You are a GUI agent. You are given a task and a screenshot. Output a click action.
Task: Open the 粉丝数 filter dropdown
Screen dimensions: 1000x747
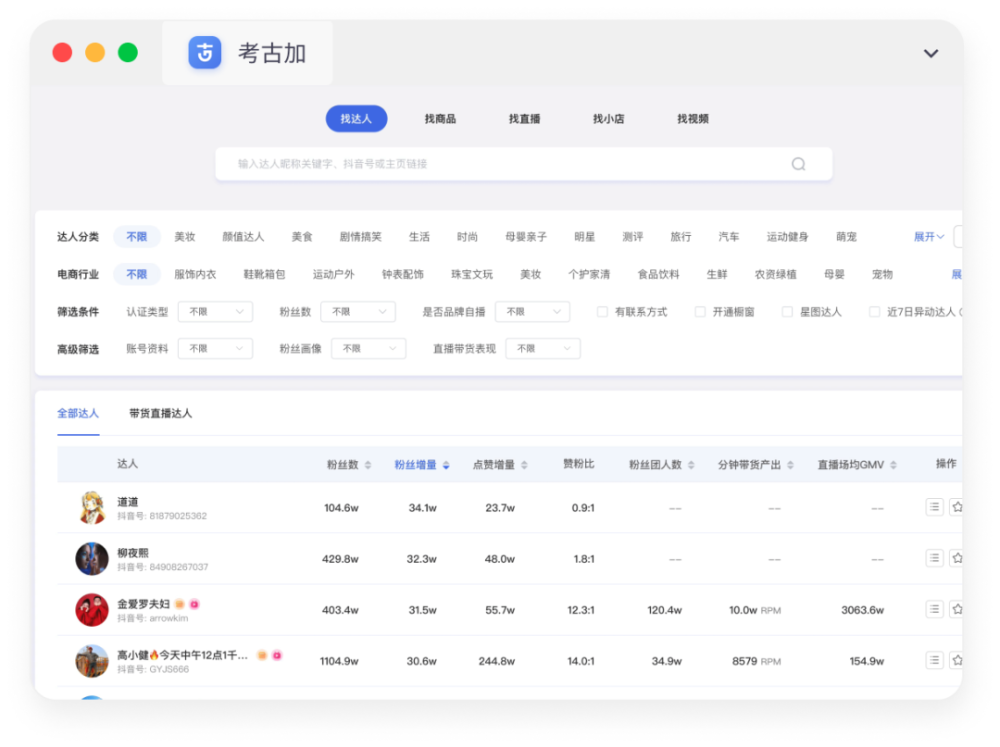358,312
